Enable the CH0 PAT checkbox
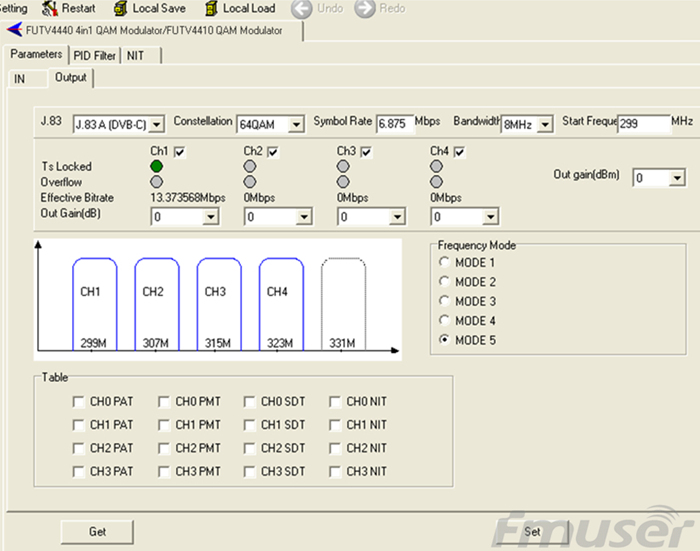This screenshot has width=700, height=551. [x=78, y=402]
